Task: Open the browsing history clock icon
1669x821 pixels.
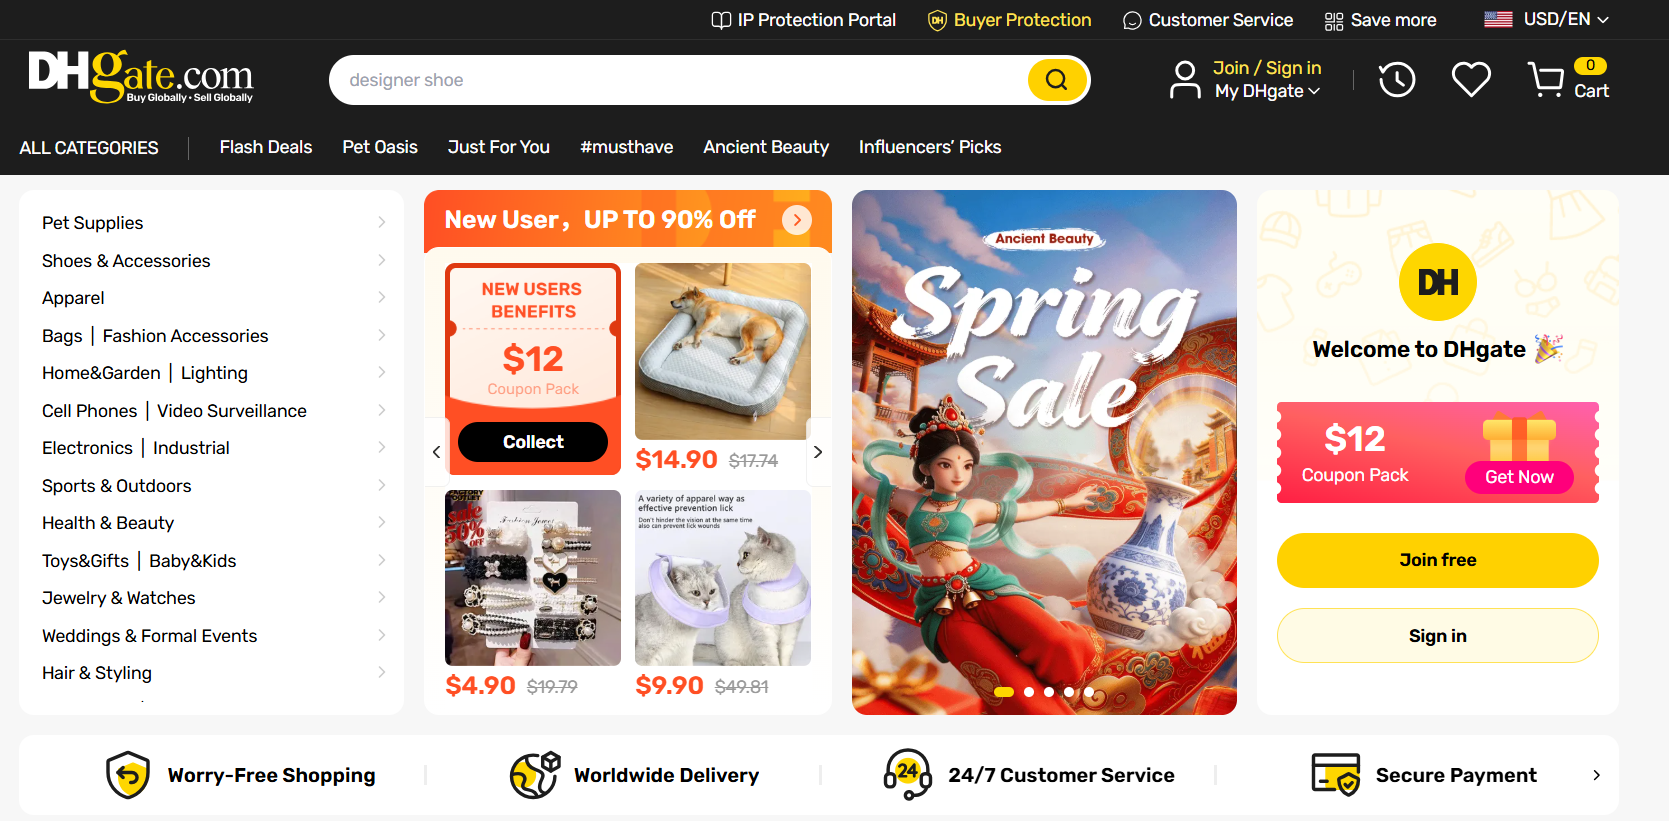Action: coord(1396,80)
